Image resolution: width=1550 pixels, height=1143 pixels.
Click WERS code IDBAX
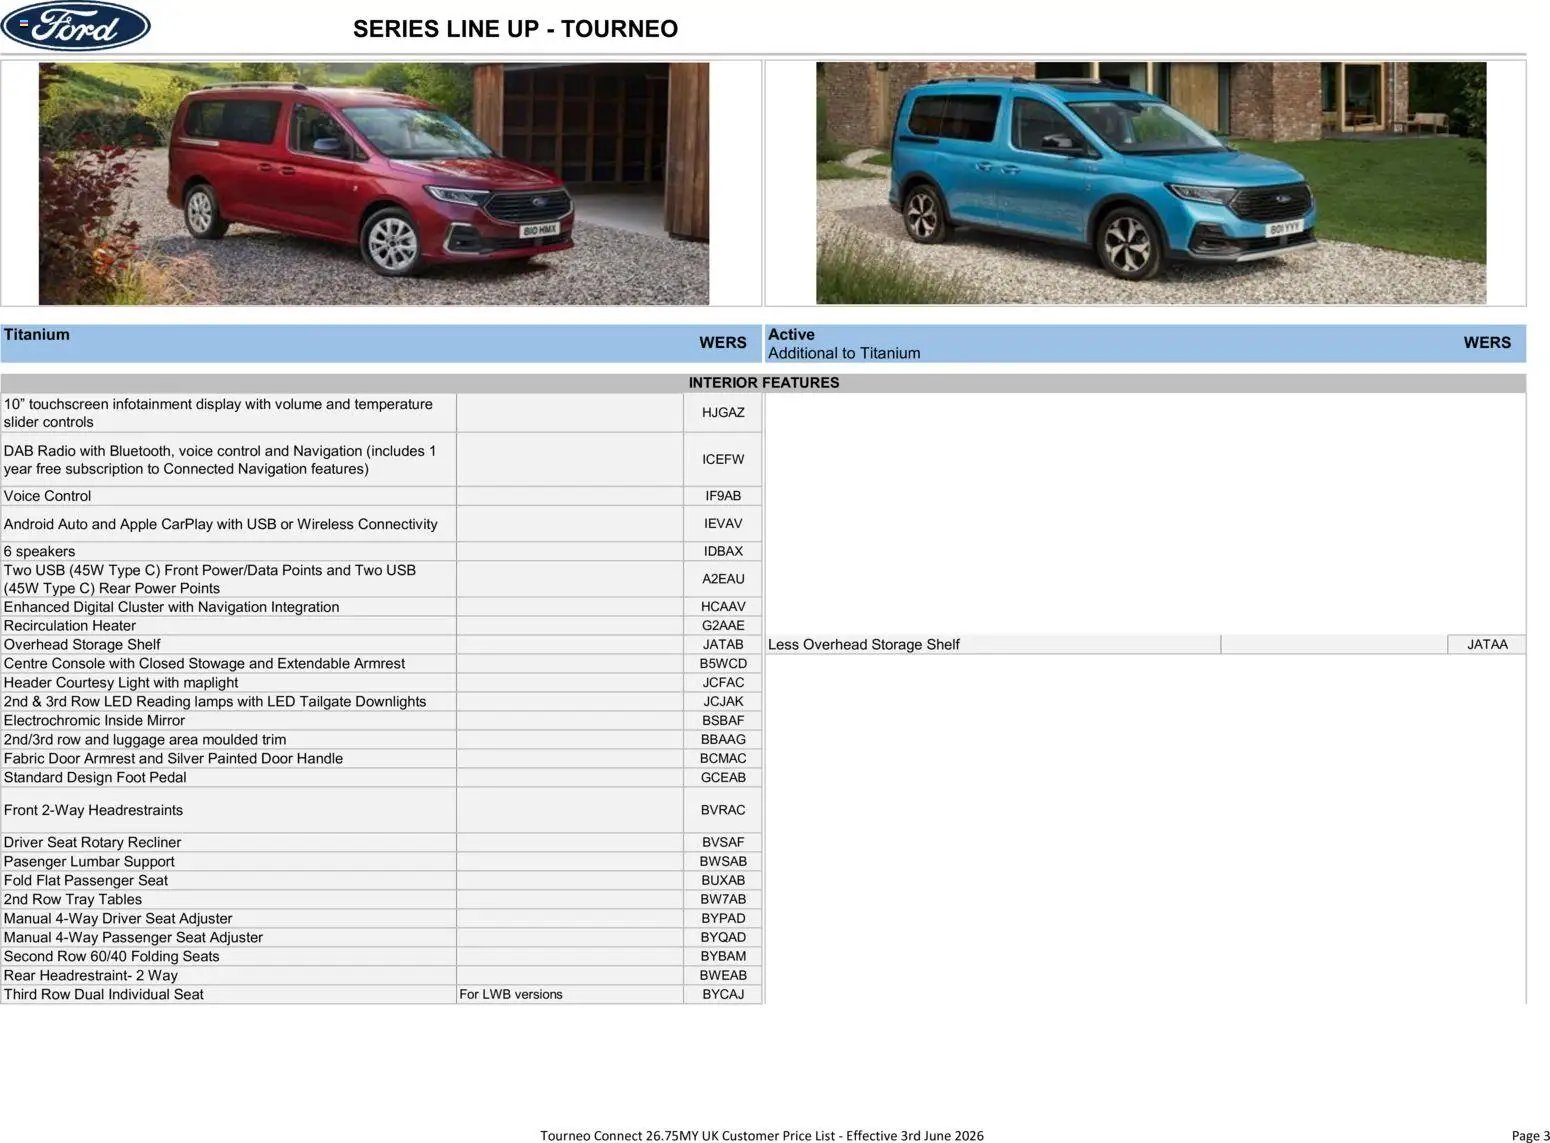coord(723,552)
